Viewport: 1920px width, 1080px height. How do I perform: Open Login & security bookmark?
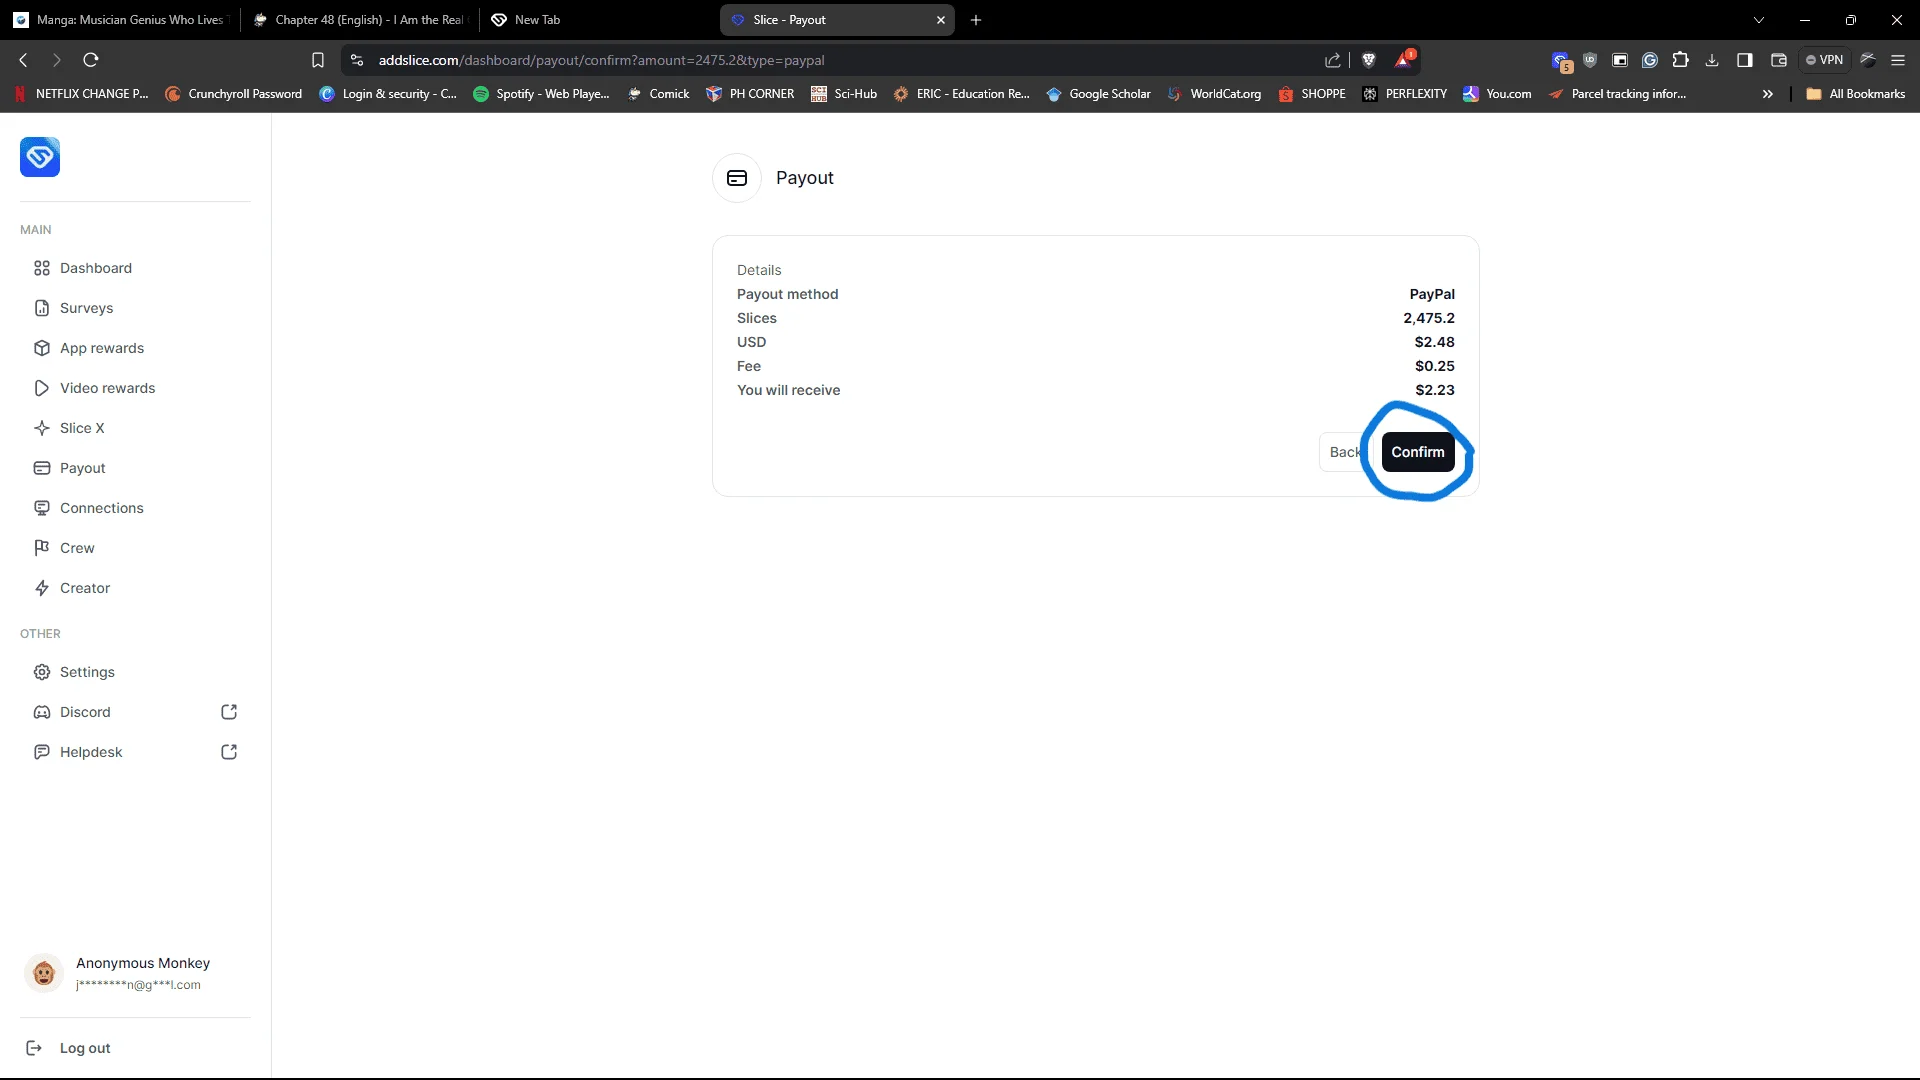point(388,94)
